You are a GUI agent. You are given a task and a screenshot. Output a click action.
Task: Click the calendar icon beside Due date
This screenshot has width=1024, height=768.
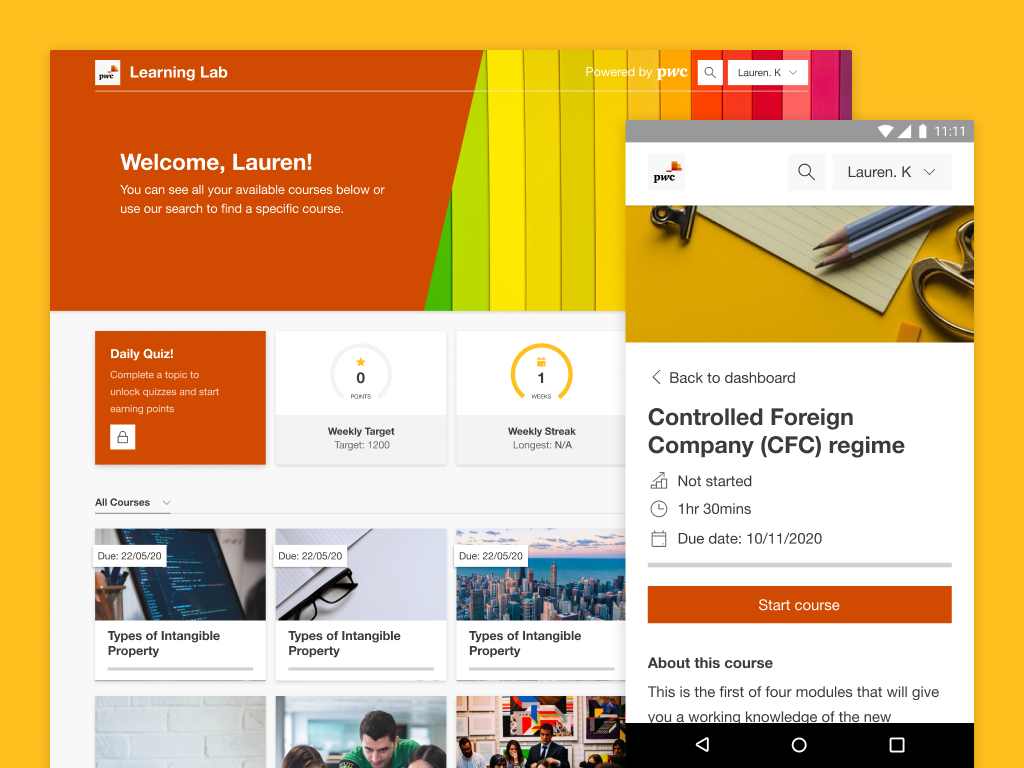[658, 539]
